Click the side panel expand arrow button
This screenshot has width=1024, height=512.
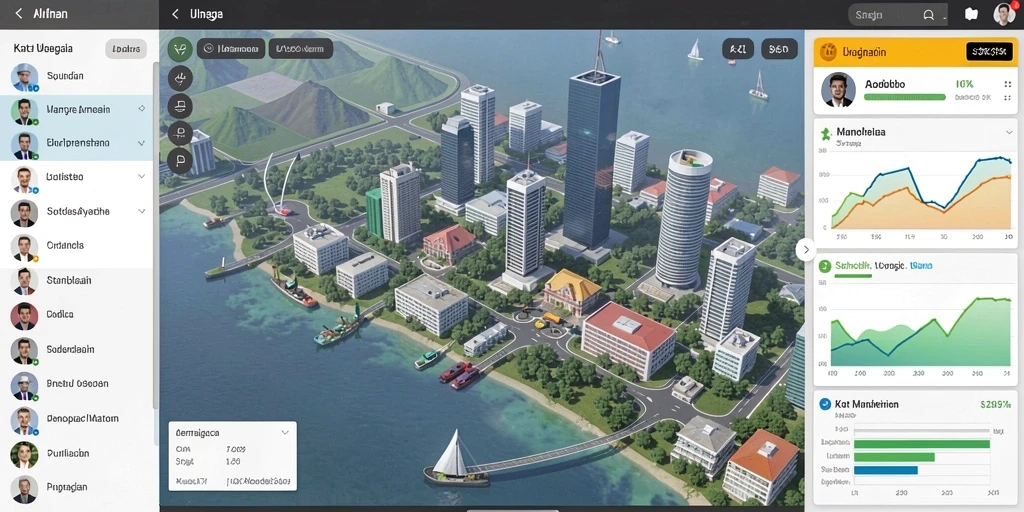806,249
